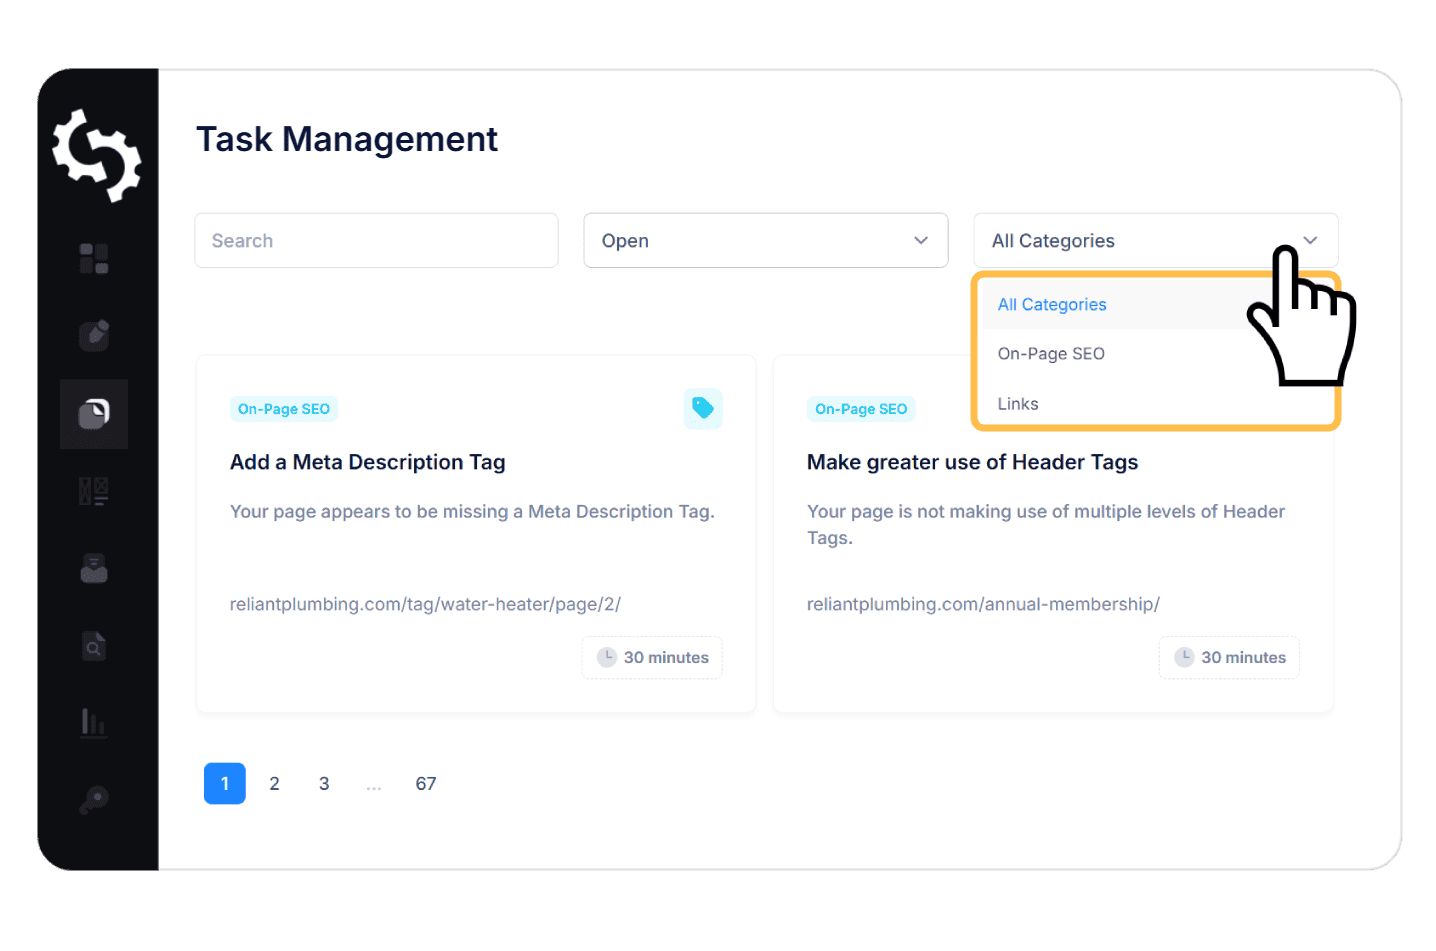Click the key icon in sidebar
This screenshot has width=1436, height=951.
point(94,800)
